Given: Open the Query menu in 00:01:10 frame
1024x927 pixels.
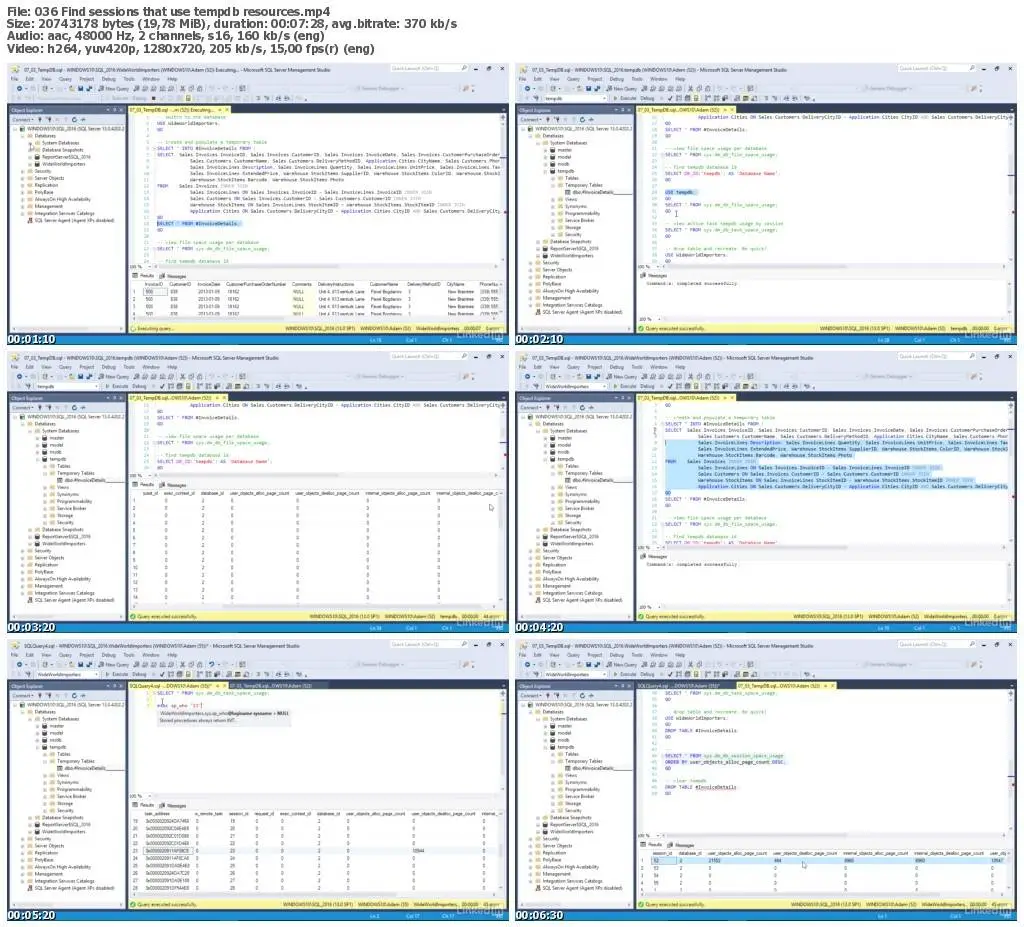Looking at the screenshot, I should (65, 79).
